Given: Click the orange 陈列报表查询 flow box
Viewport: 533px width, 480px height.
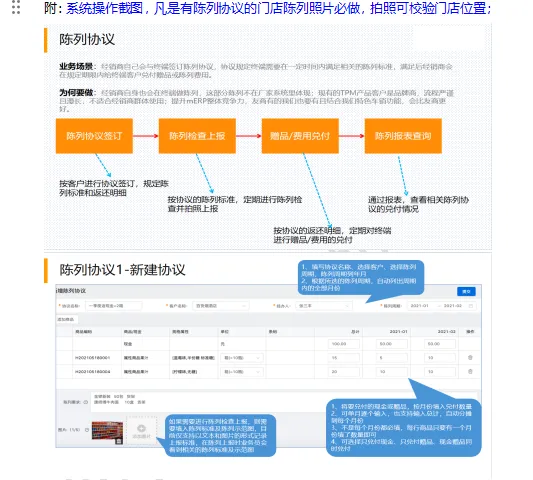Looking at the screenshot, I should 403,136.
